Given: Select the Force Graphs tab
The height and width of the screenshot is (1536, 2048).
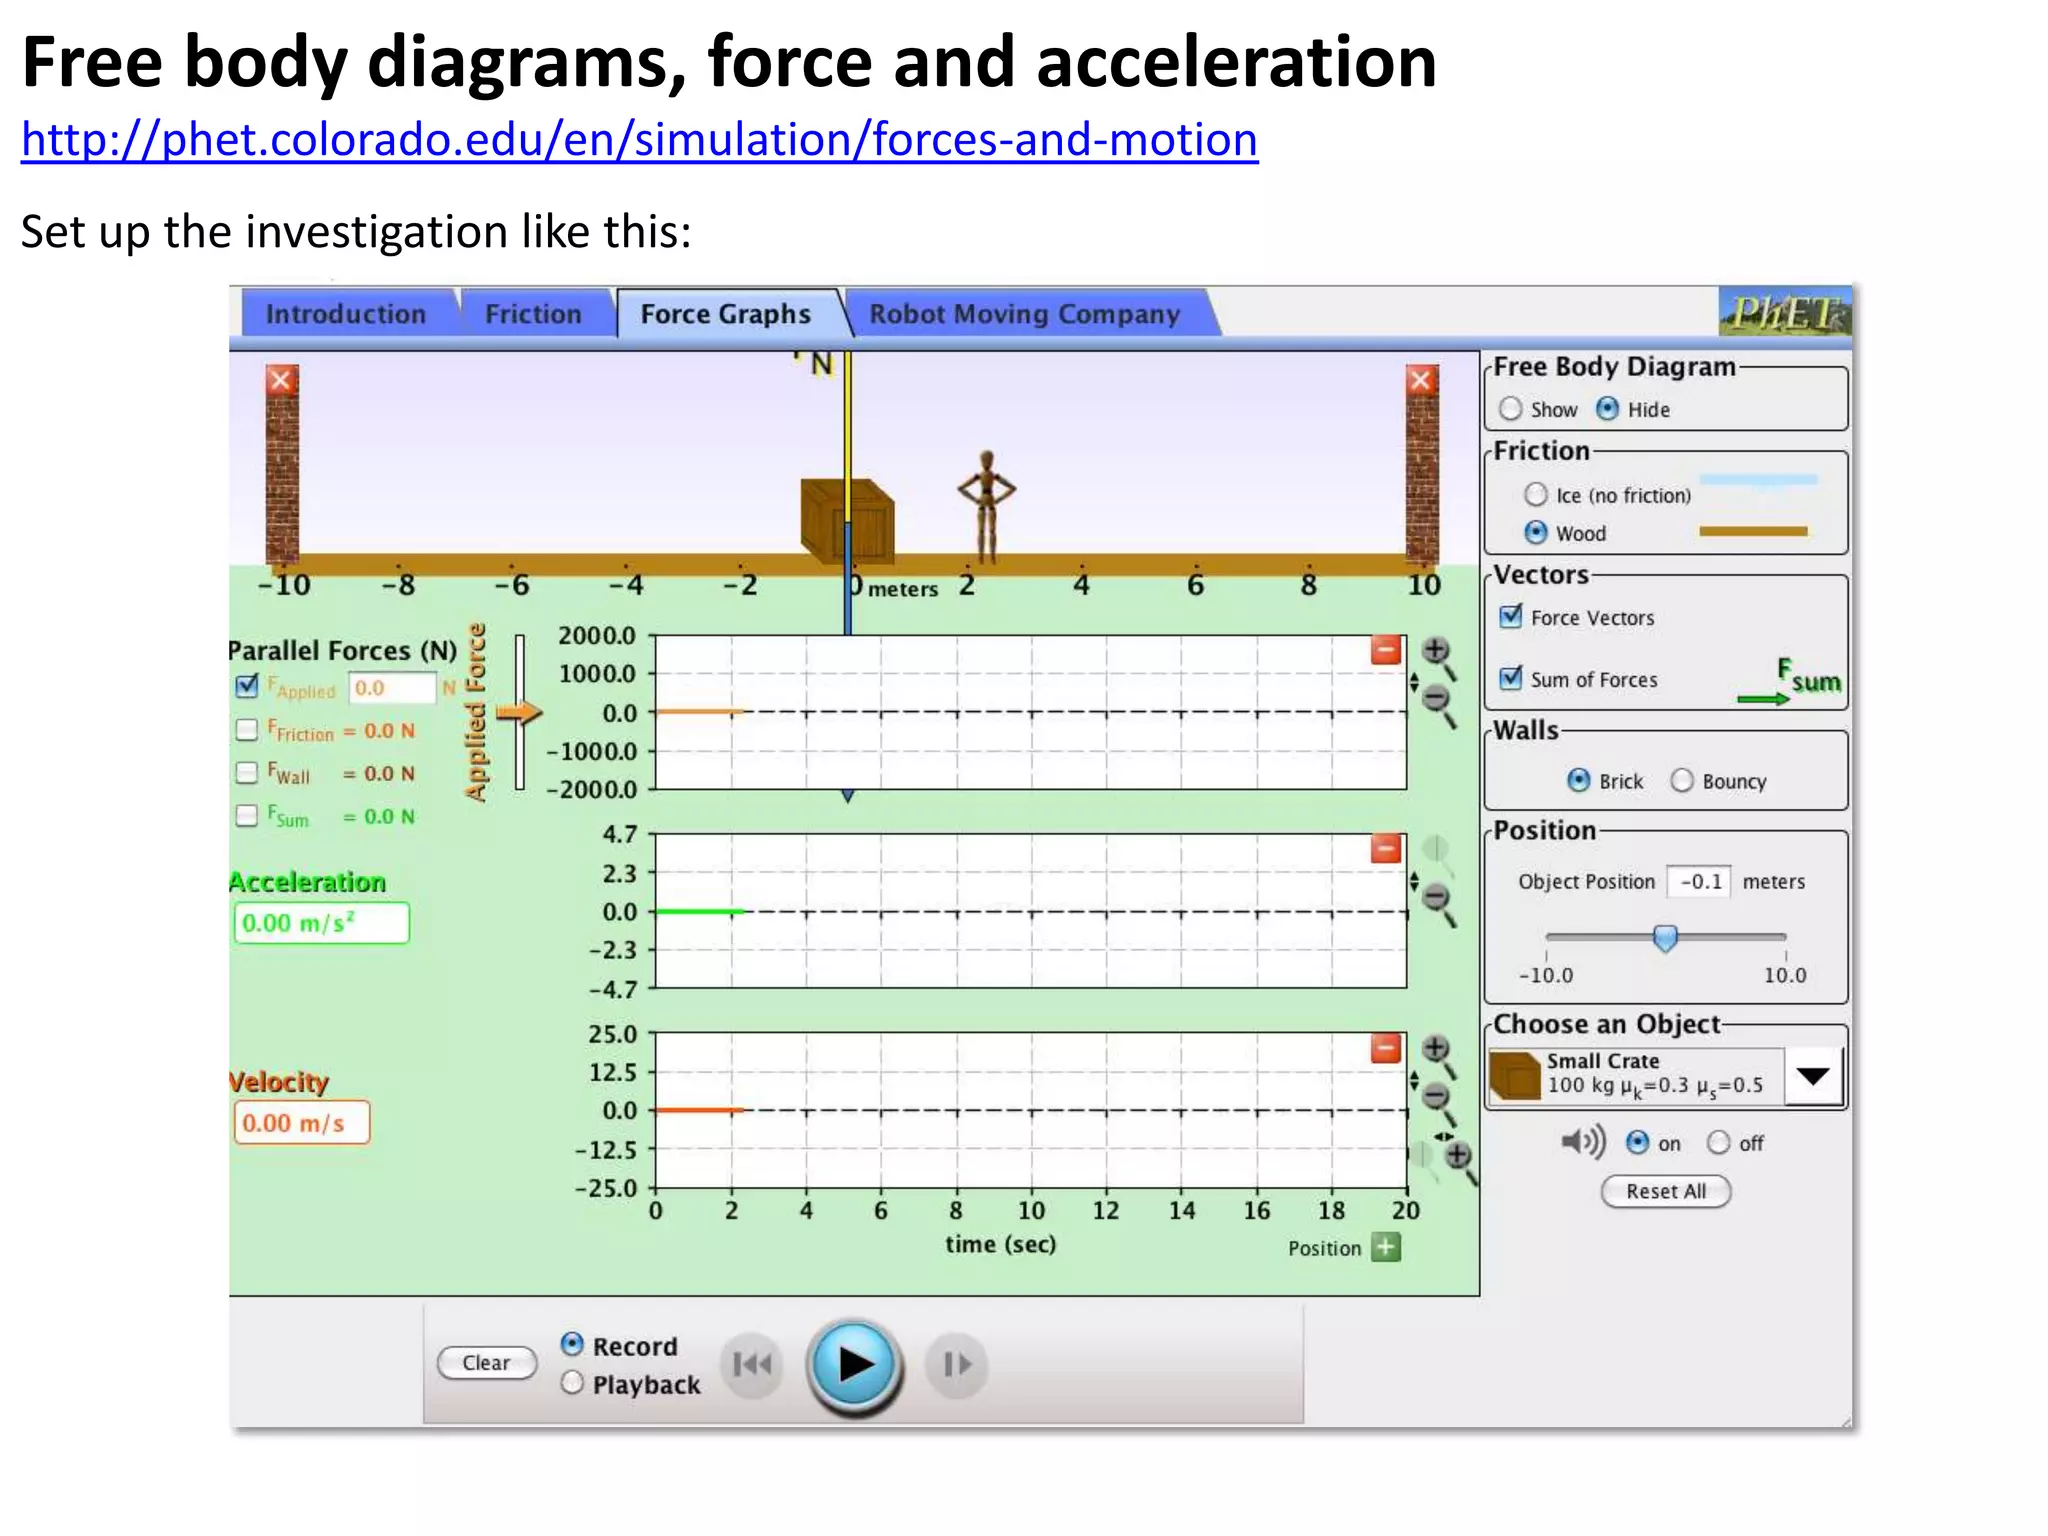Looking at the screenshot, I should (726, 314).
